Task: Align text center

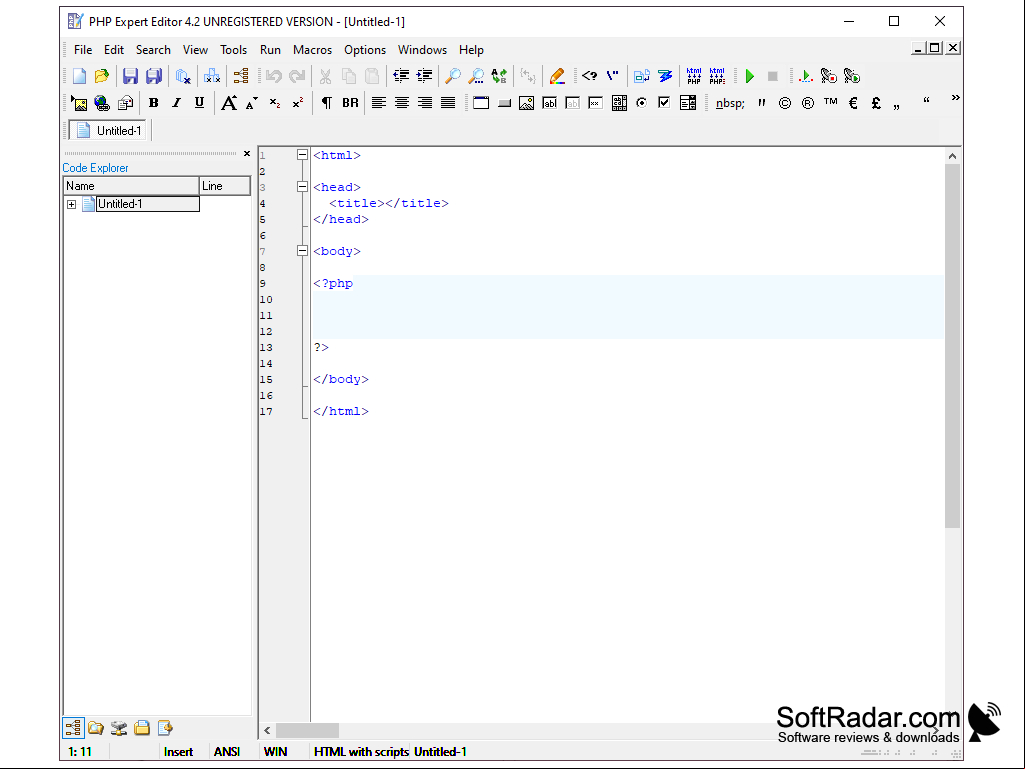Action: pyautogui.click(x=402, y=103)
